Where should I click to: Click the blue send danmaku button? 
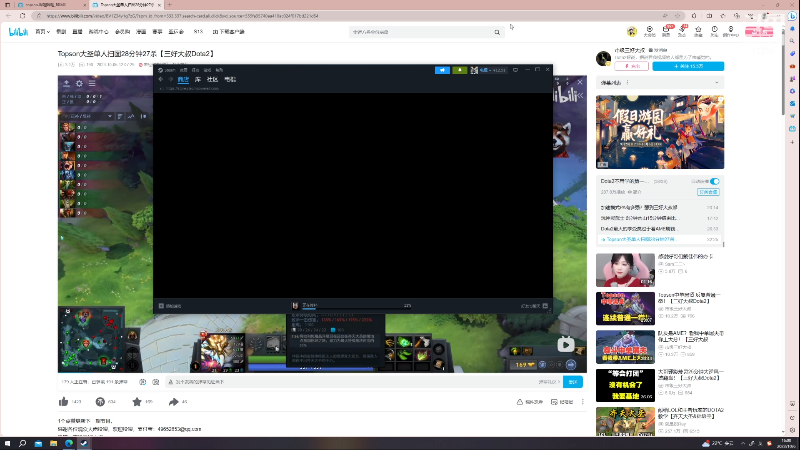pos(573,382)
